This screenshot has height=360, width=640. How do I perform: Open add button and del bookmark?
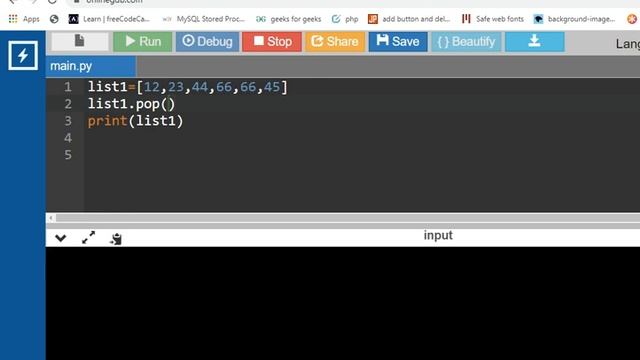click(409, 19)
